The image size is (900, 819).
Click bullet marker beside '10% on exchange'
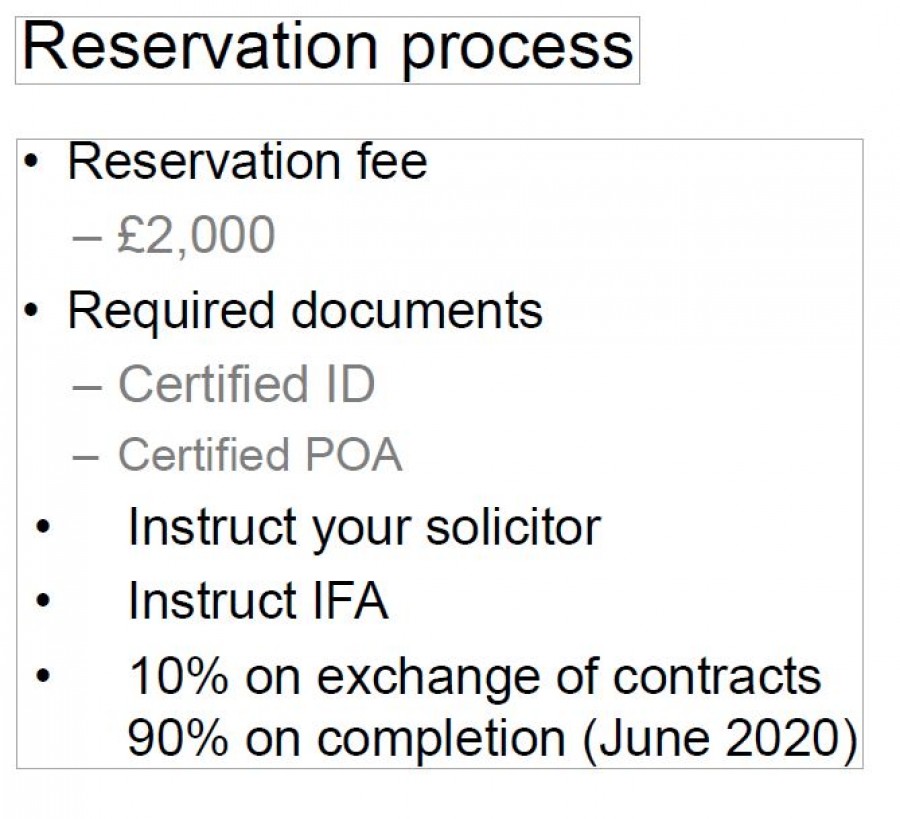click(43, 675)
